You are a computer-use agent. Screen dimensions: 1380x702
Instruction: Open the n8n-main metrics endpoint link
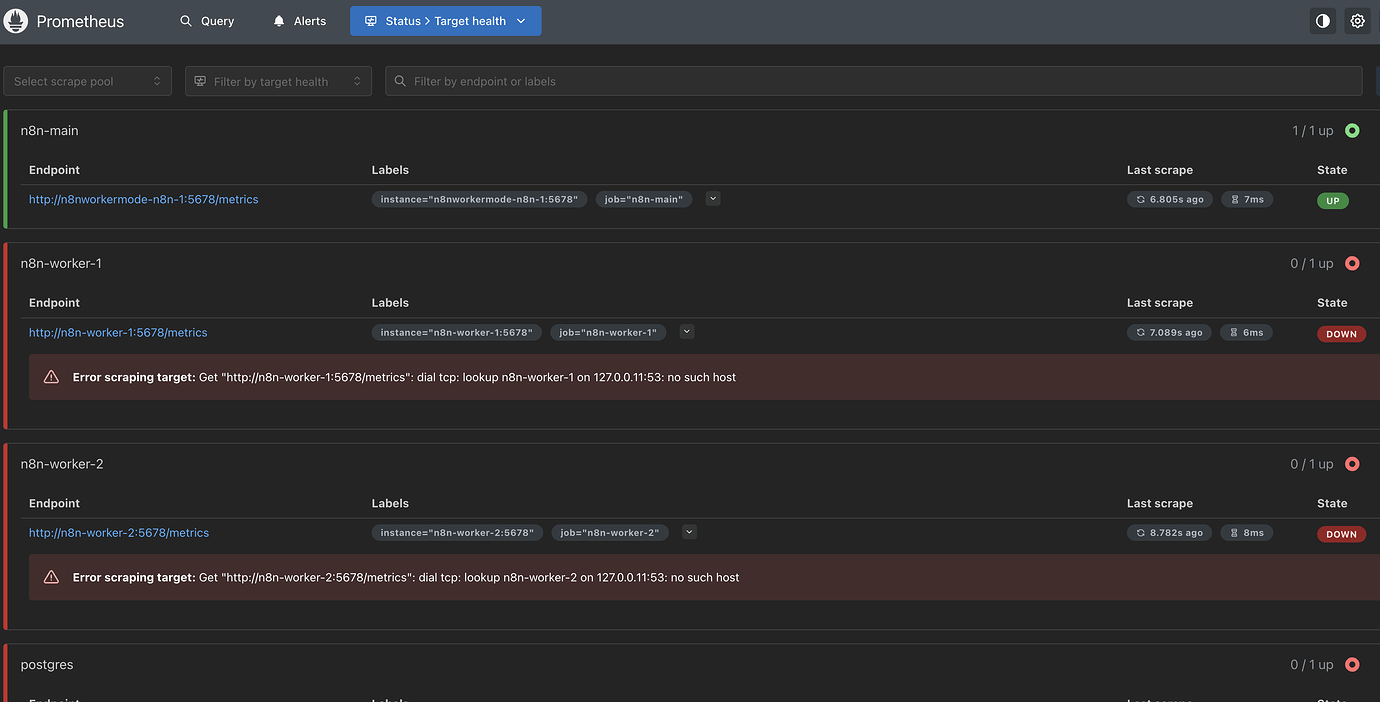(144, 199)
